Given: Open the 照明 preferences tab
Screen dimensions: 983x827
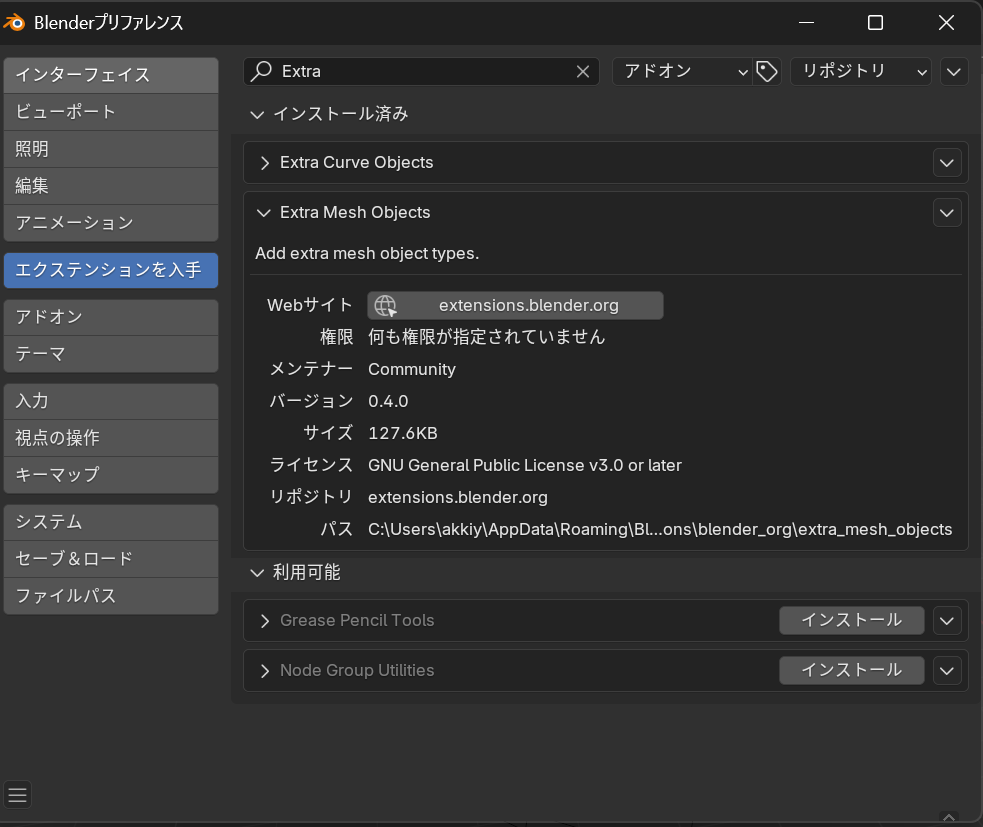Looking at the screenshot, I should [111, 149].
